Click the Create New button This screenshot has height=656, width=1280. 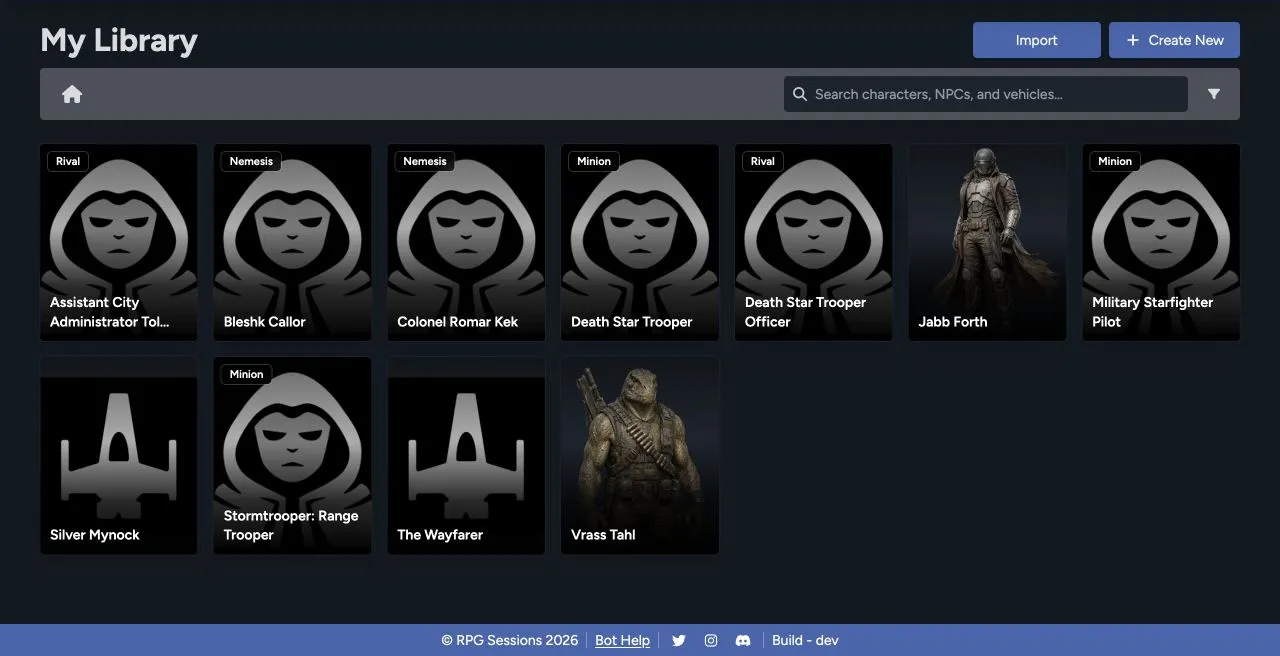click(x=1174, y=40)
